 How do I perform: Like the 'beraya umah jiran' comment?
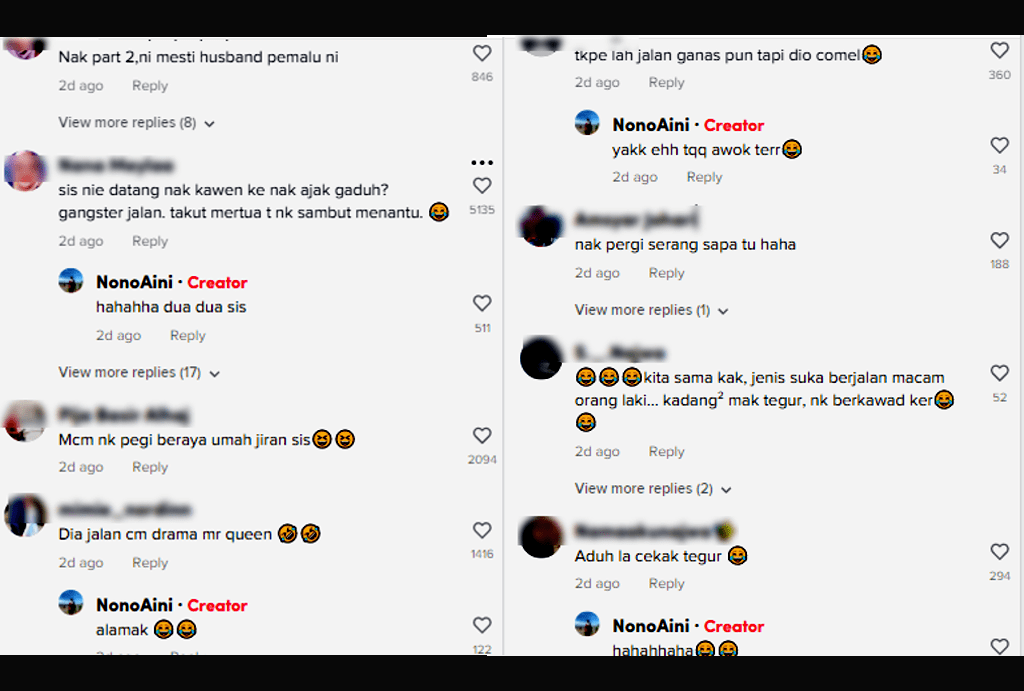(482, 436)
